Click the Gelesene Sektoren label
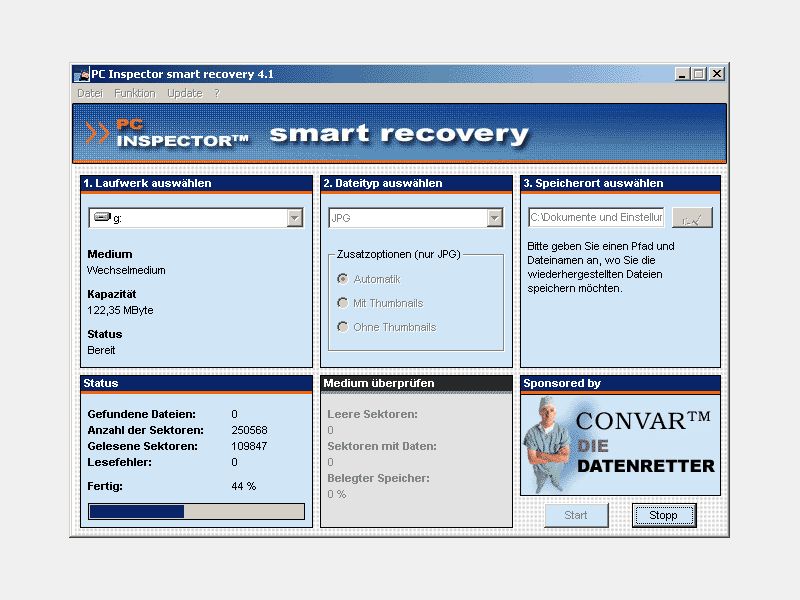 click(142, 446)
